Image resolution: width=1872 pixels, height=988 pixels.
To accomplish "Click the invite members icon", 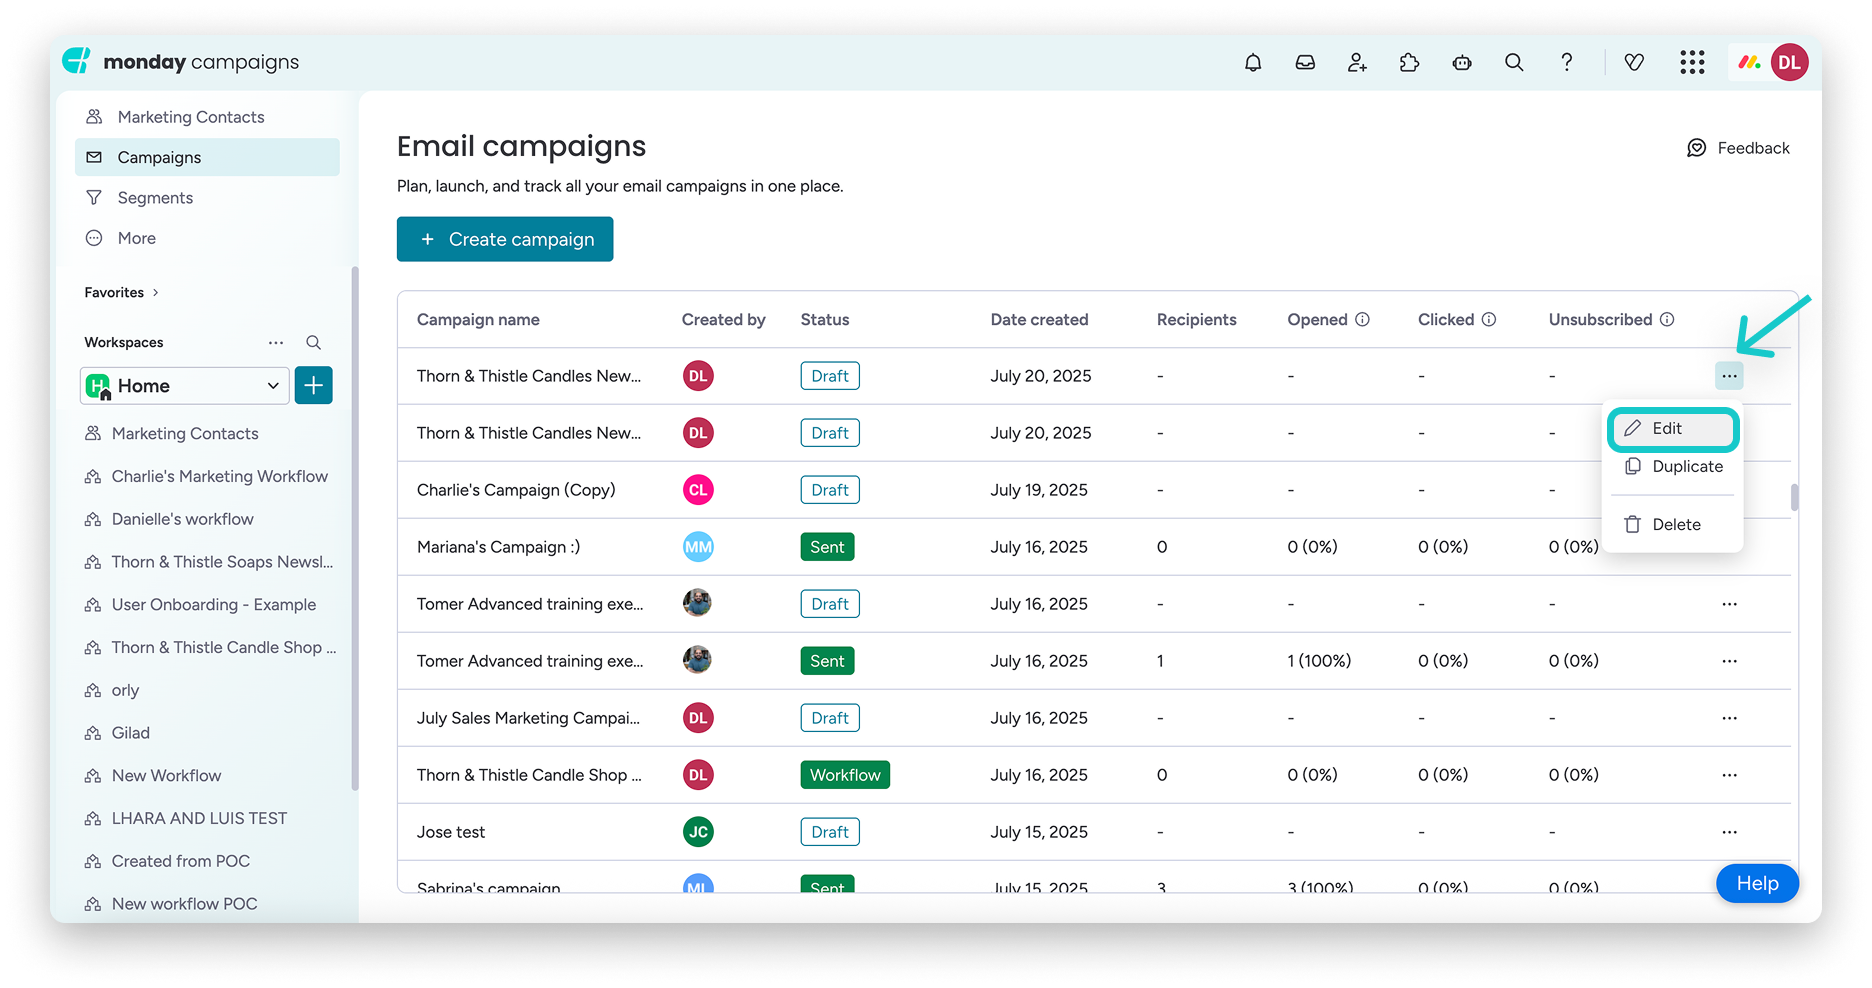I will point(1357,63).
